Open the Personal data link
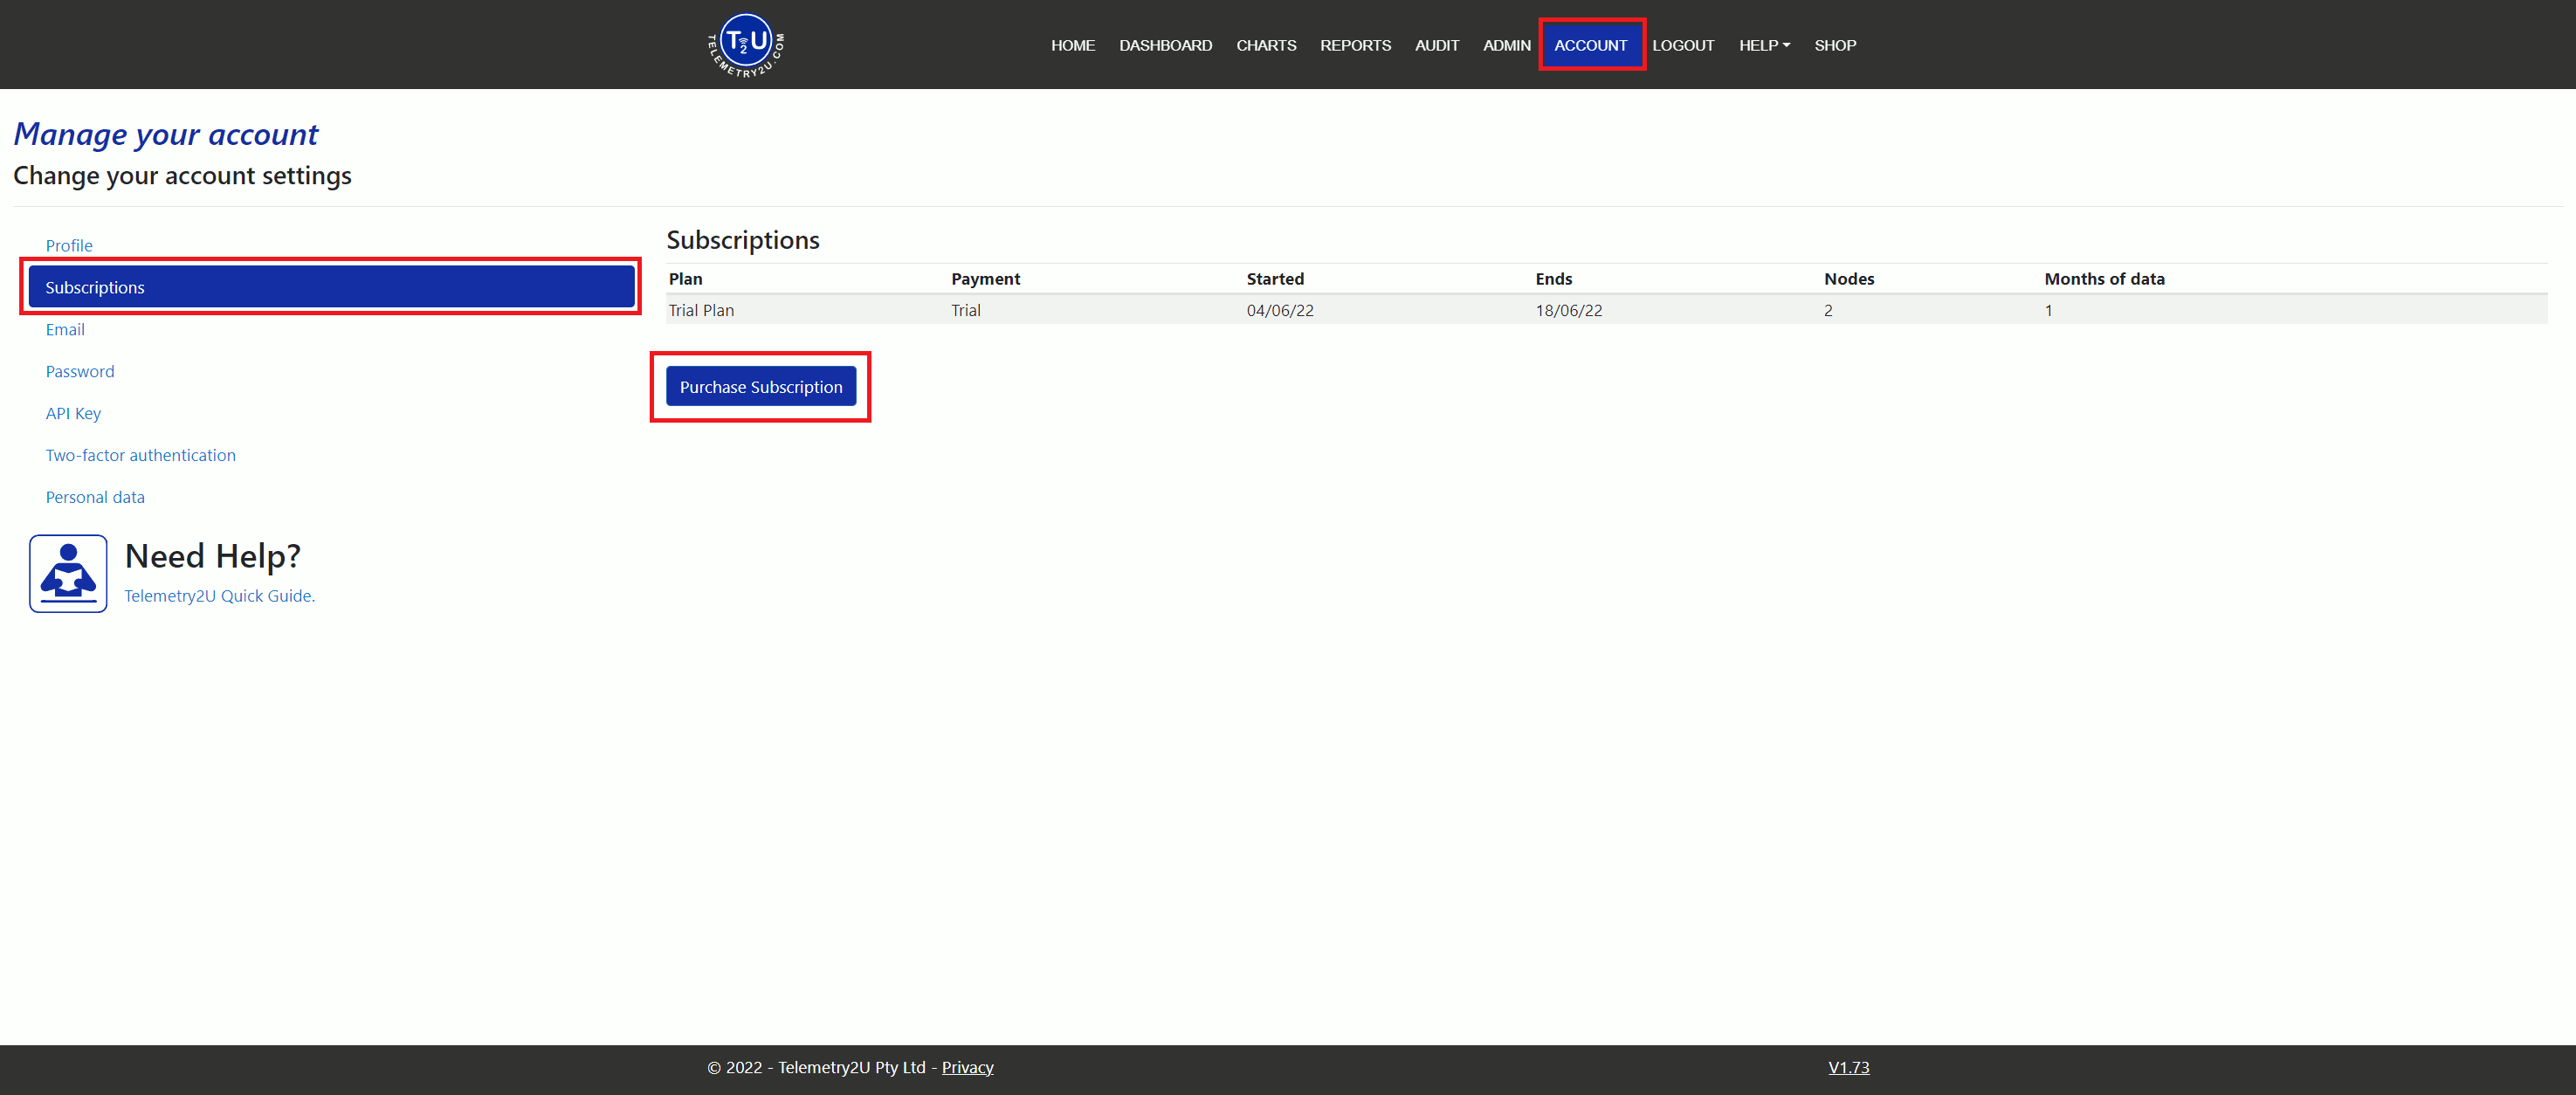 [95, 497]
